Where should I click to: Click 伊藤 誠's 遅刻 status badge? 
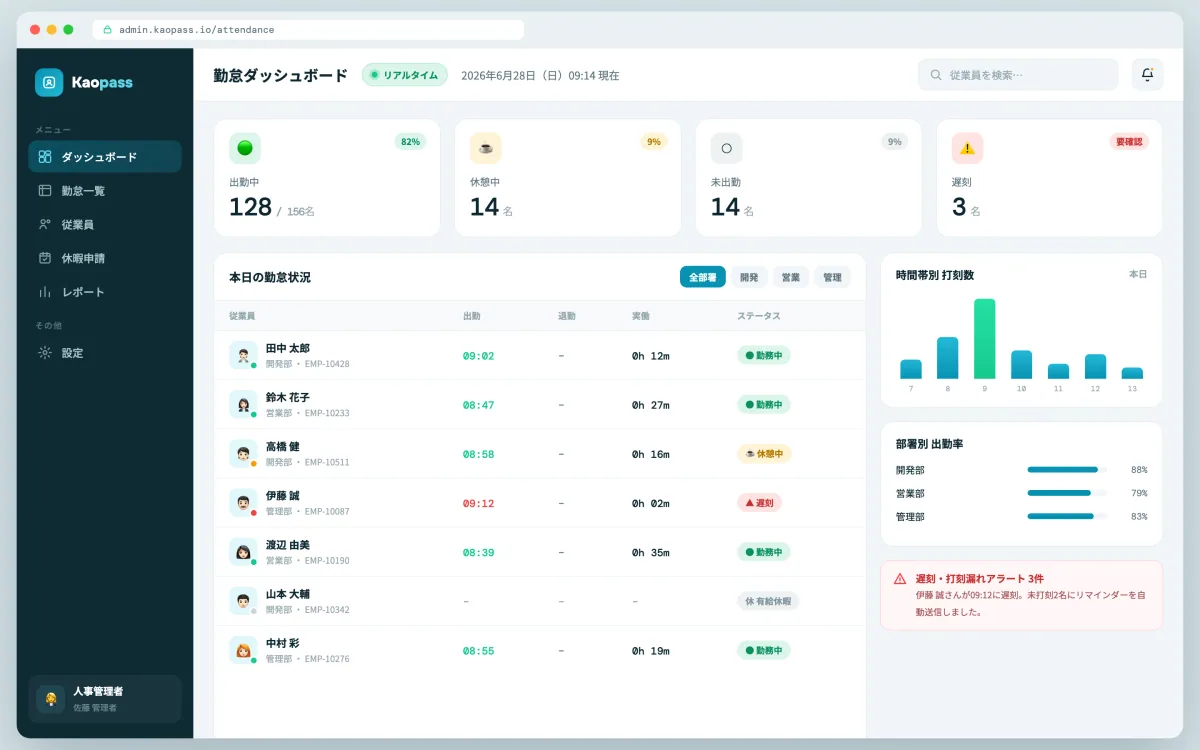(x=759, y=503)
